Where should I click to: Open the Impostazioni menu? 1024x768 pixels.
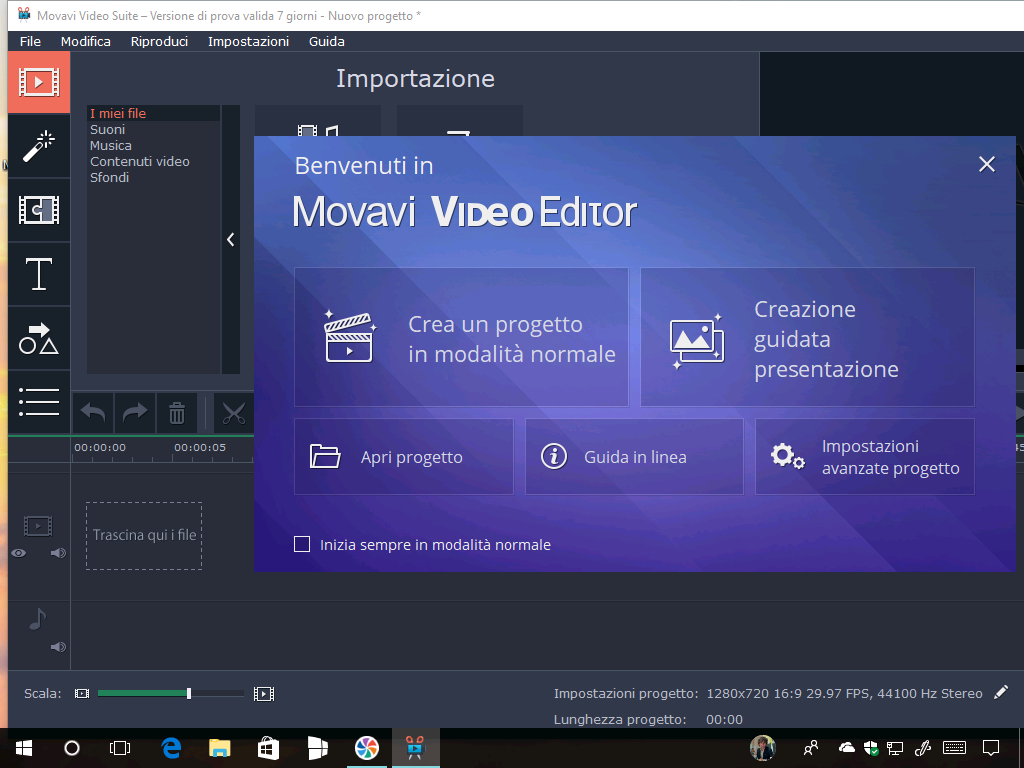click(248, 41)
